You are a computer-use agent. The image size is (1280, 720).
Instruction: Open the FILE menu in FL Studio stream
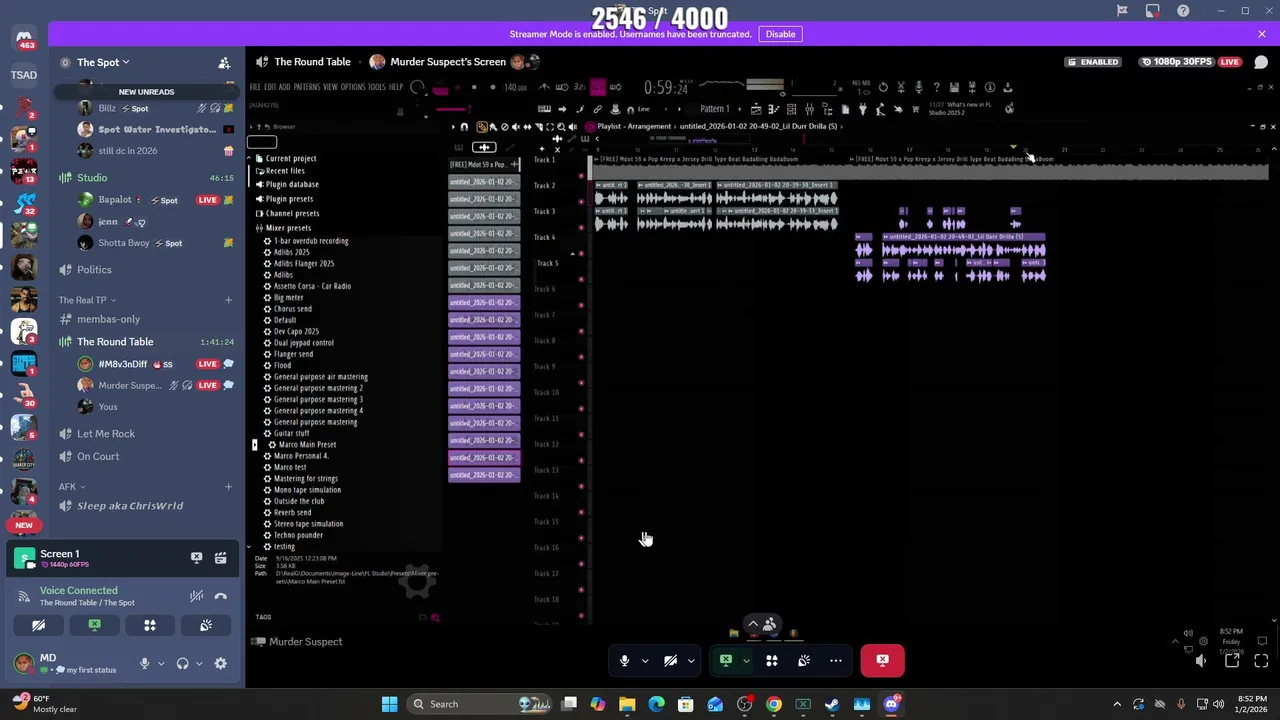coord(255,87)
